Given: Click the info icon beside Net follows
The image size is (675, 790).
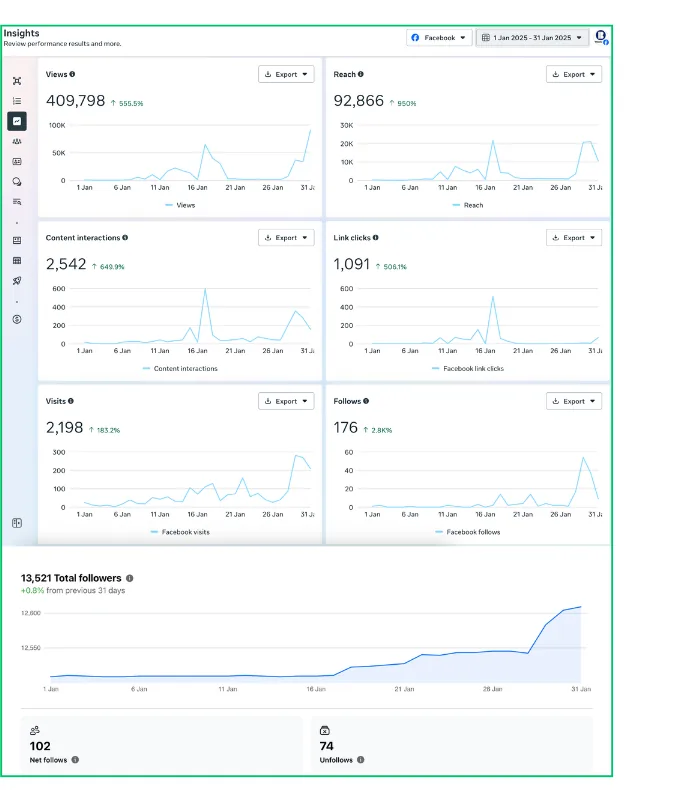Looking at the screenshot, I should 75,760.
